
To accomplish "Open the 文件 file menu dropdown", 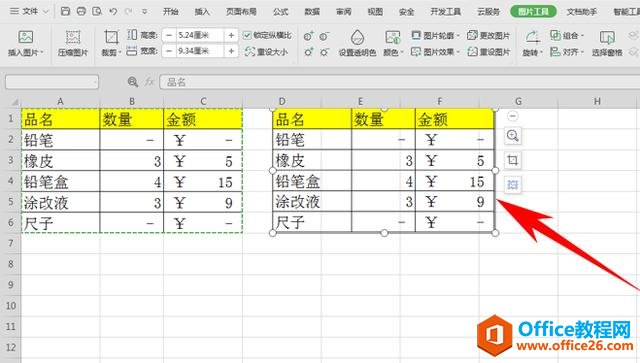I will point(29,11).
